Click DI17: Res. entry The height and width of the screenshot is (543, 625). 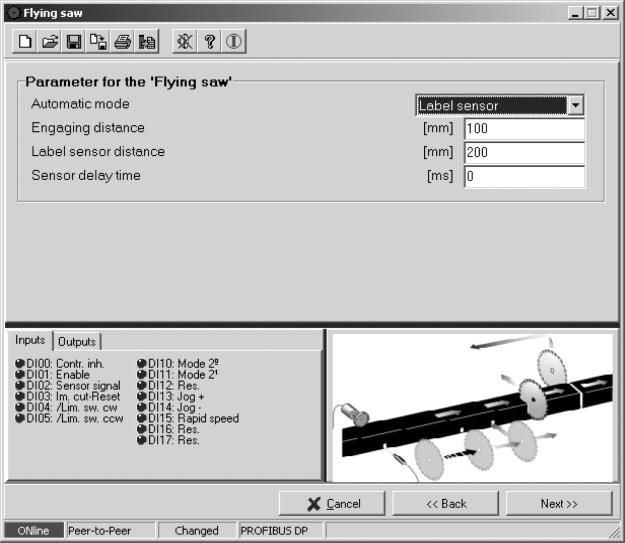[168, 440]
